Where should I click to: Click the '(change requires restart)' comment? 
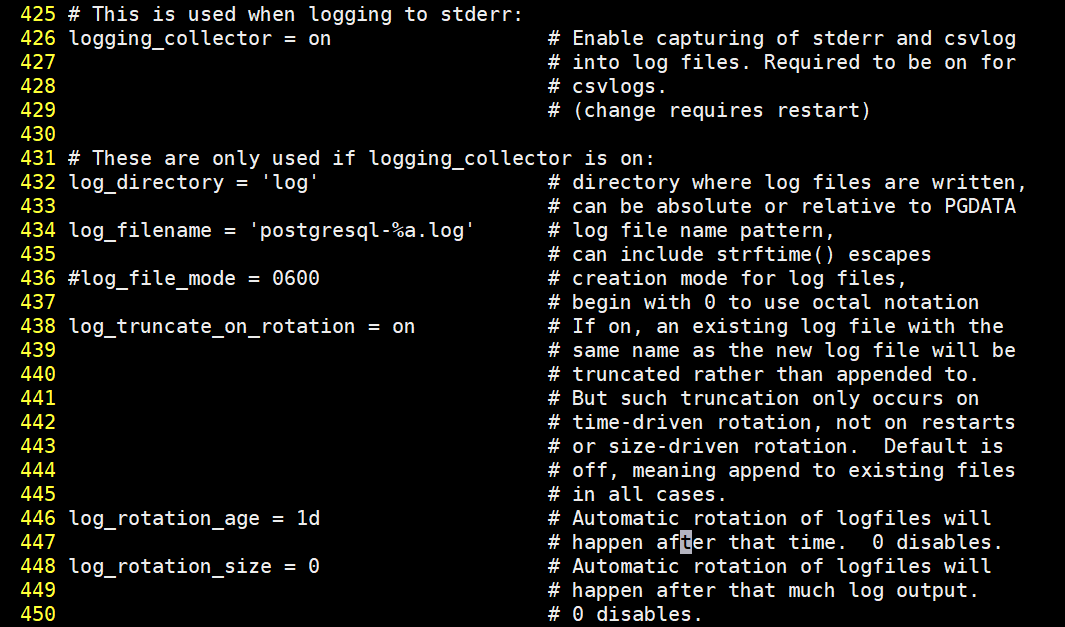(x=721, y=111)
